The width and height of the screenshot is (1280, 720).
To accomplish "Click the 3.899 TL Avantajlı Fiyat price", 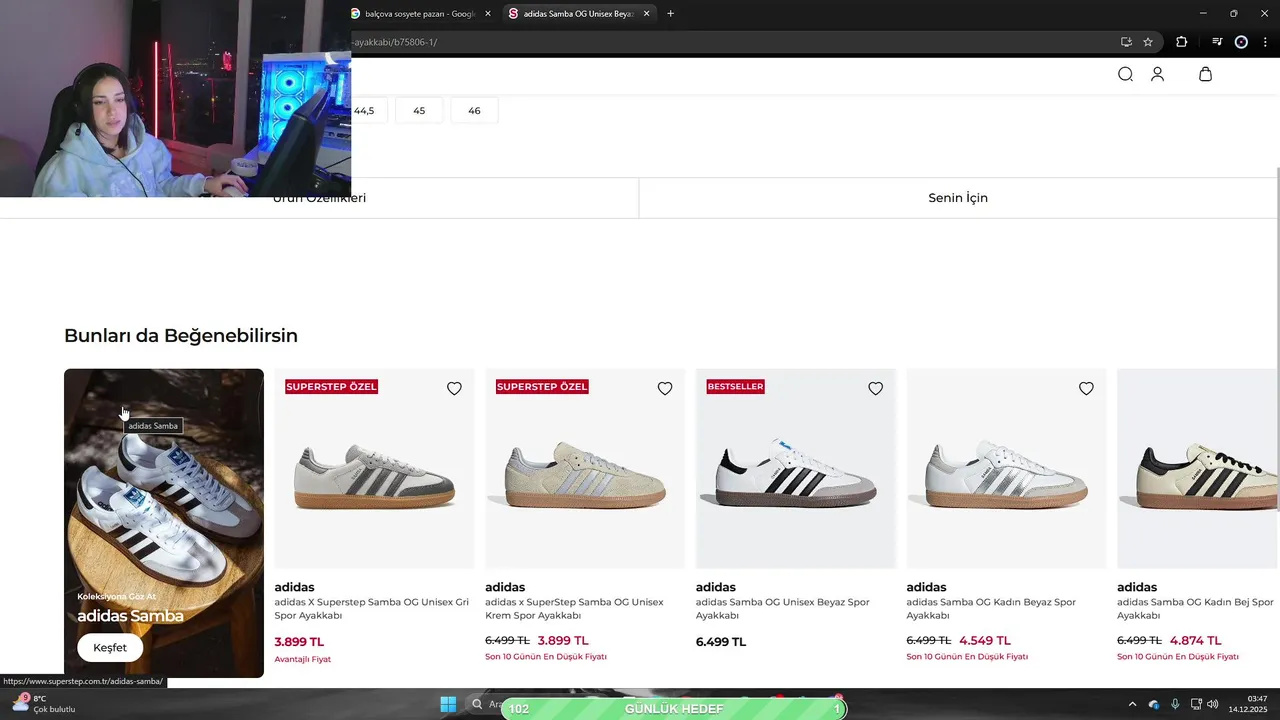I will tap(299, 642).
